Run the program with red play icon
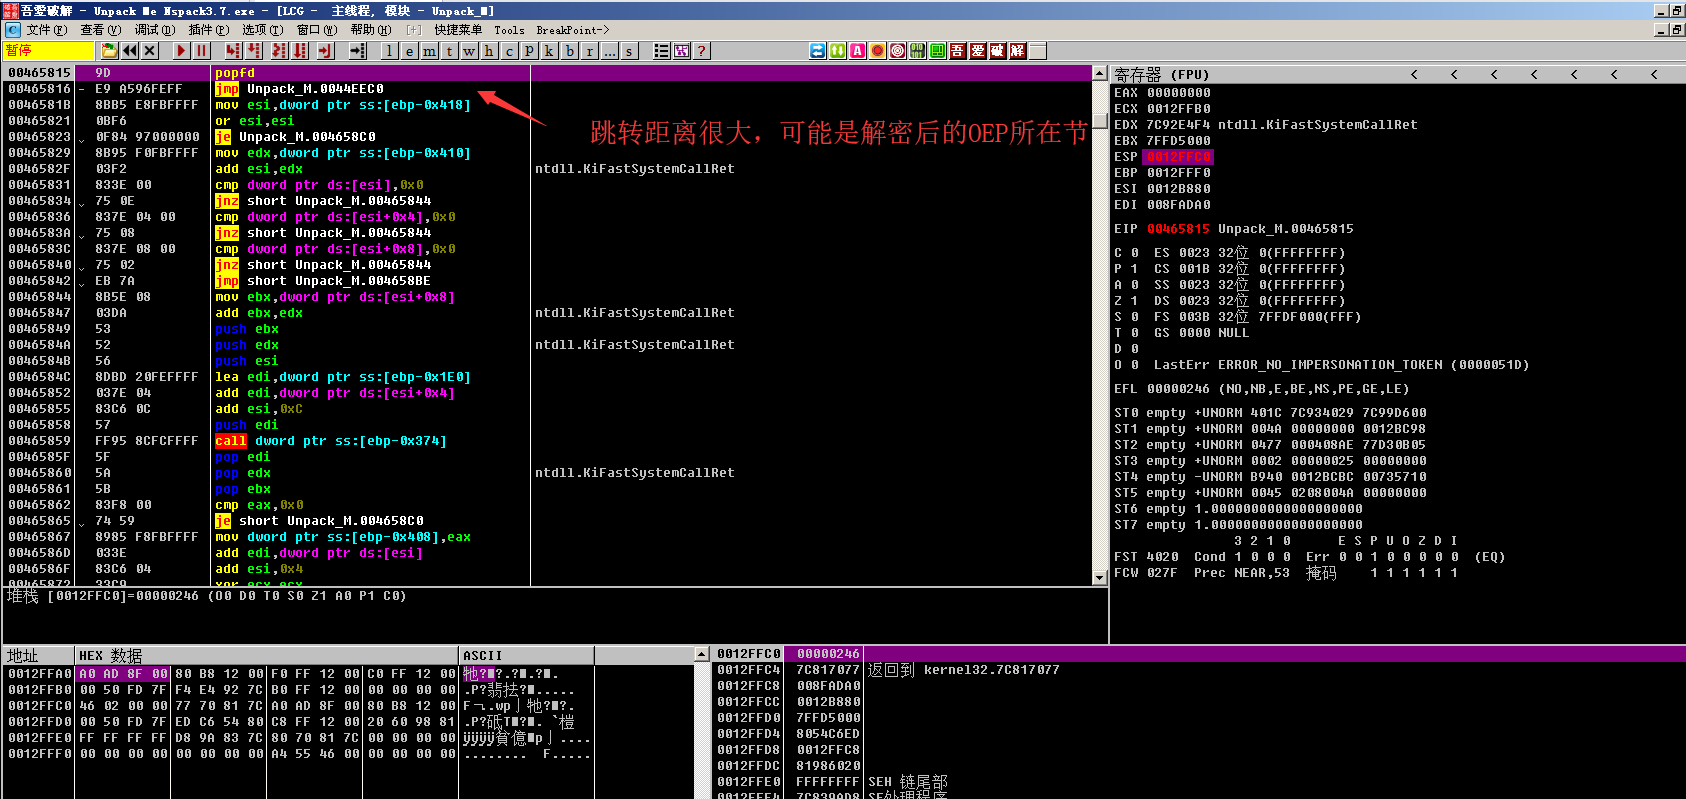Screen dimensions: 1686x799 (x=181, y=50)
